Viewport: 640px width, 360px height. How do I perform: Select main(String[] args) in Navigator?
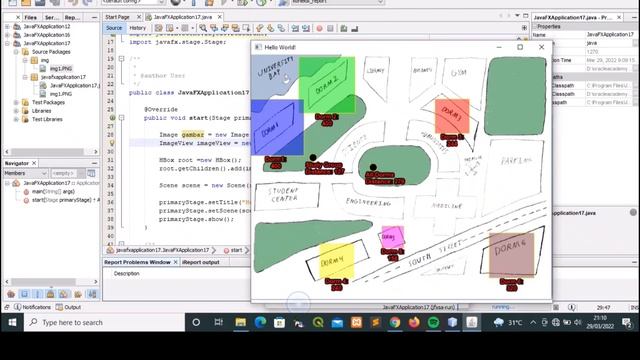point(53,191)
